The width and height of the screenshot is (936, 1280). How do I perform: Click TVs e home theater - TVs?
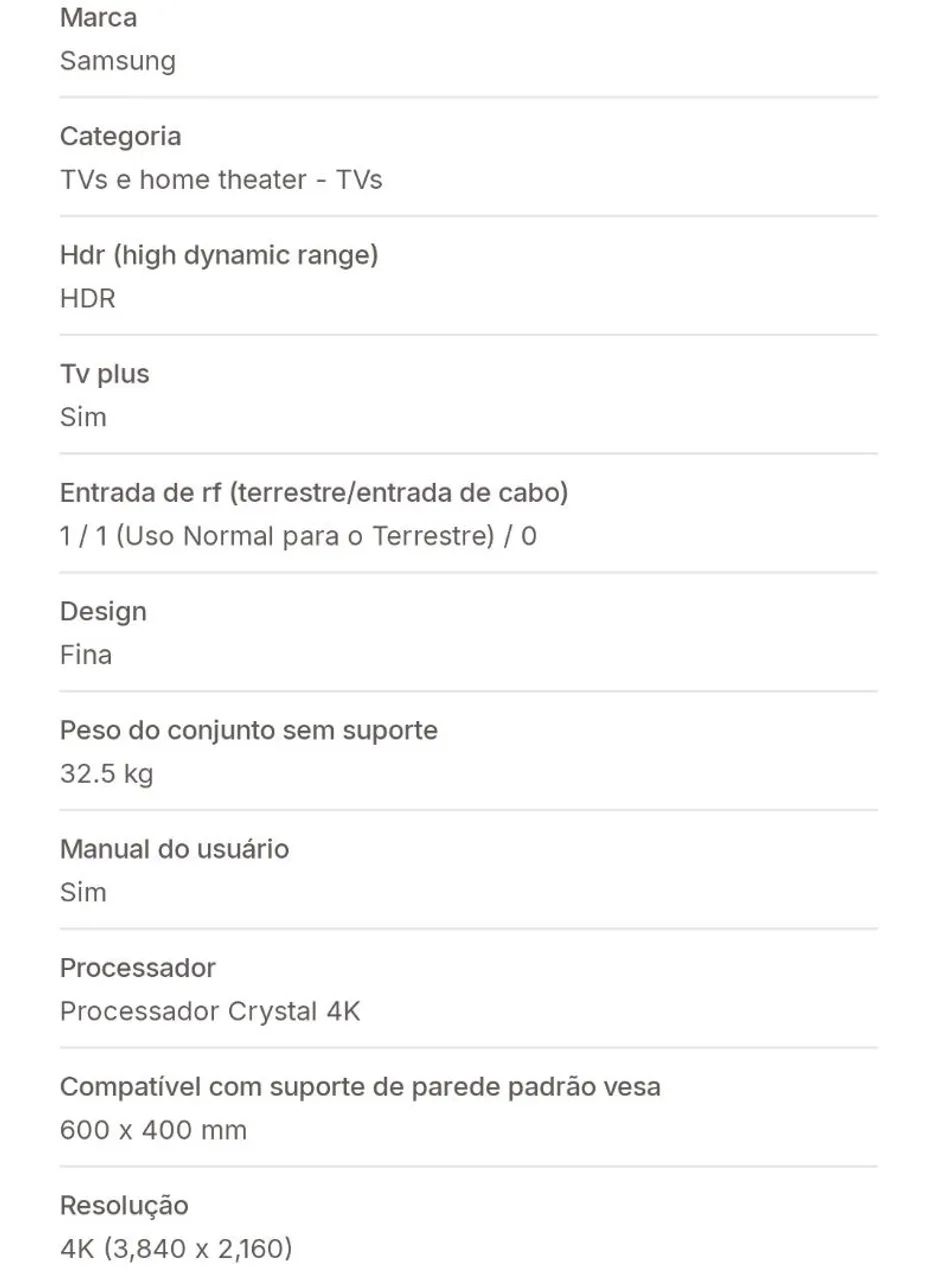(221, 180)
